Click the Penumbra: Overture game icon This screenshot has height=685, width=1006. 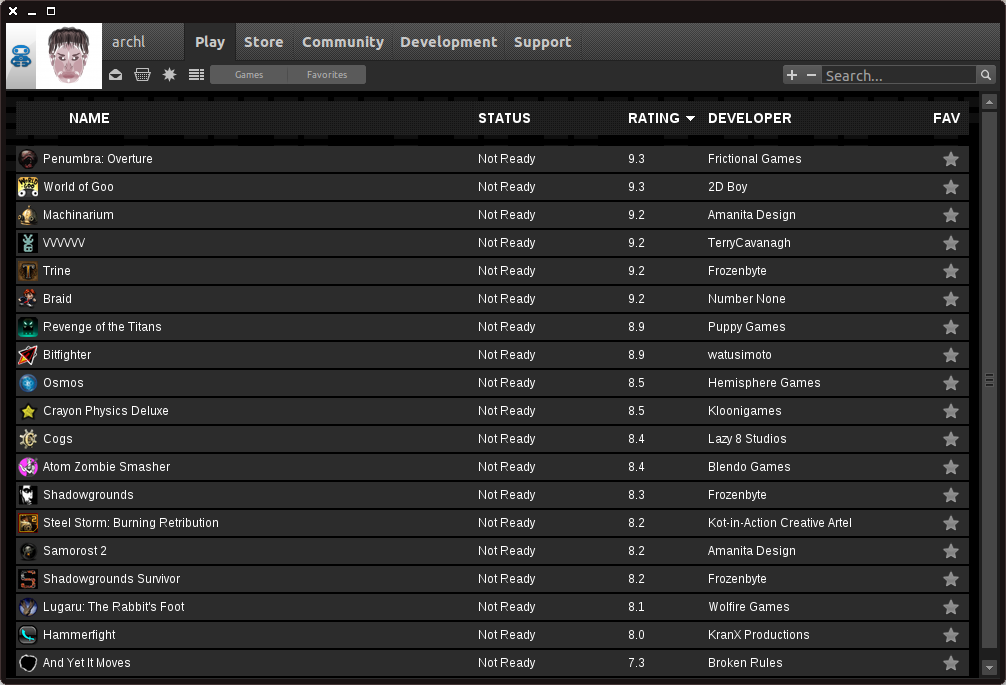(28, 158)
